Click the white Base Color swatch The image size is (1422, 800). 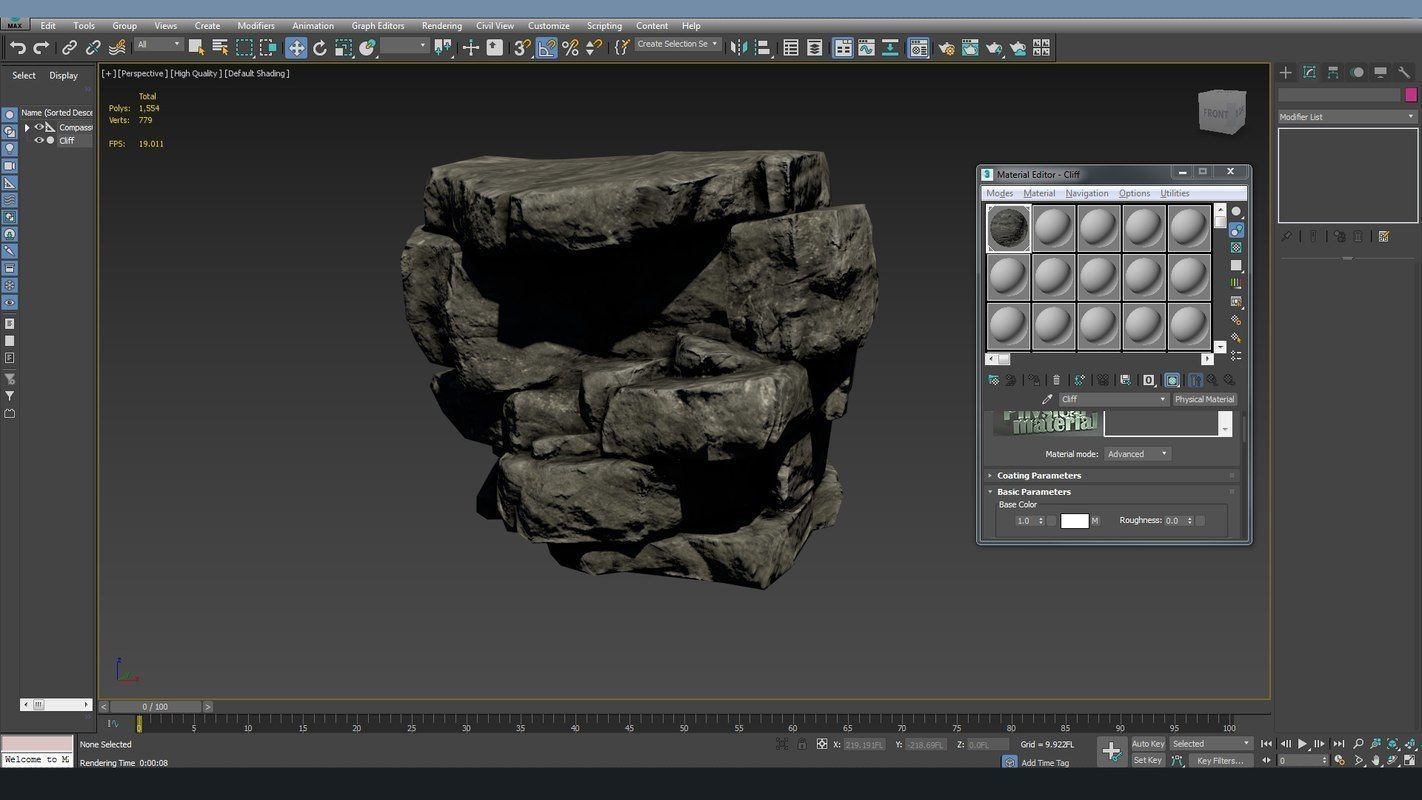(x=1074, y=521)
